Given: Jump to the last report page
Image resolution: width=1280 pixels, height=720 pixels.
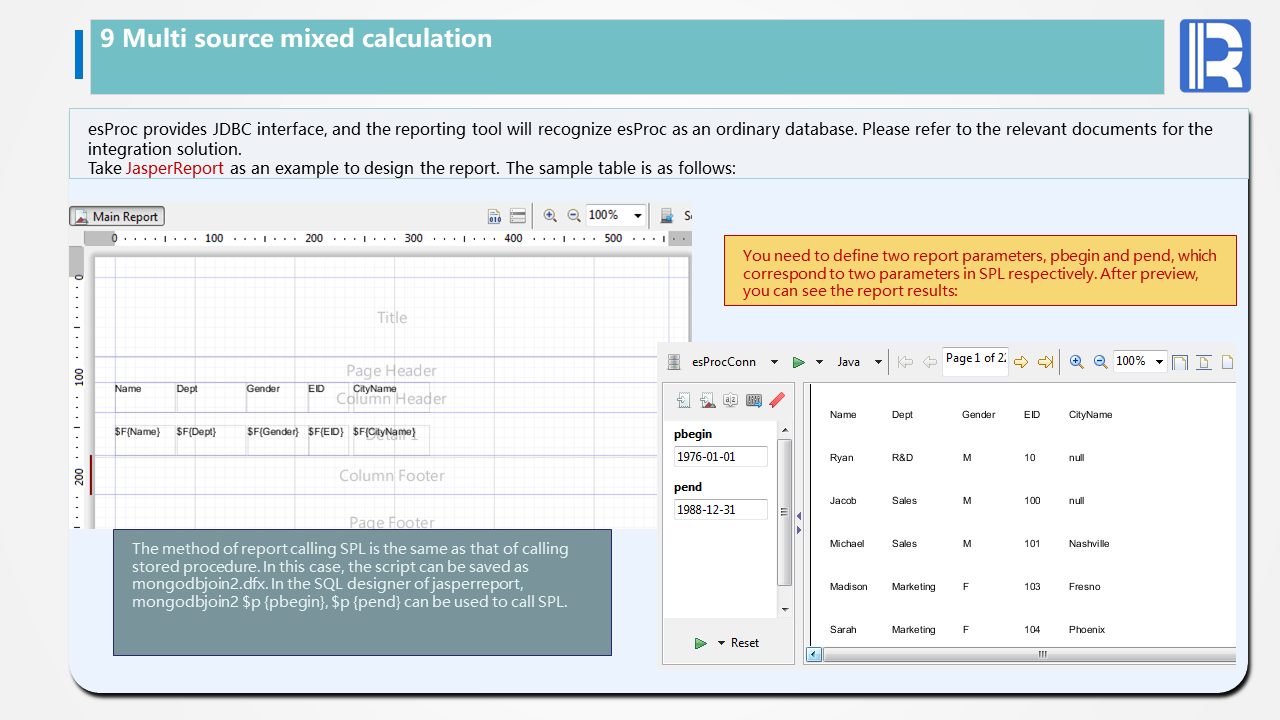Looking at the screenshot, I should [x=1045, y=362].
